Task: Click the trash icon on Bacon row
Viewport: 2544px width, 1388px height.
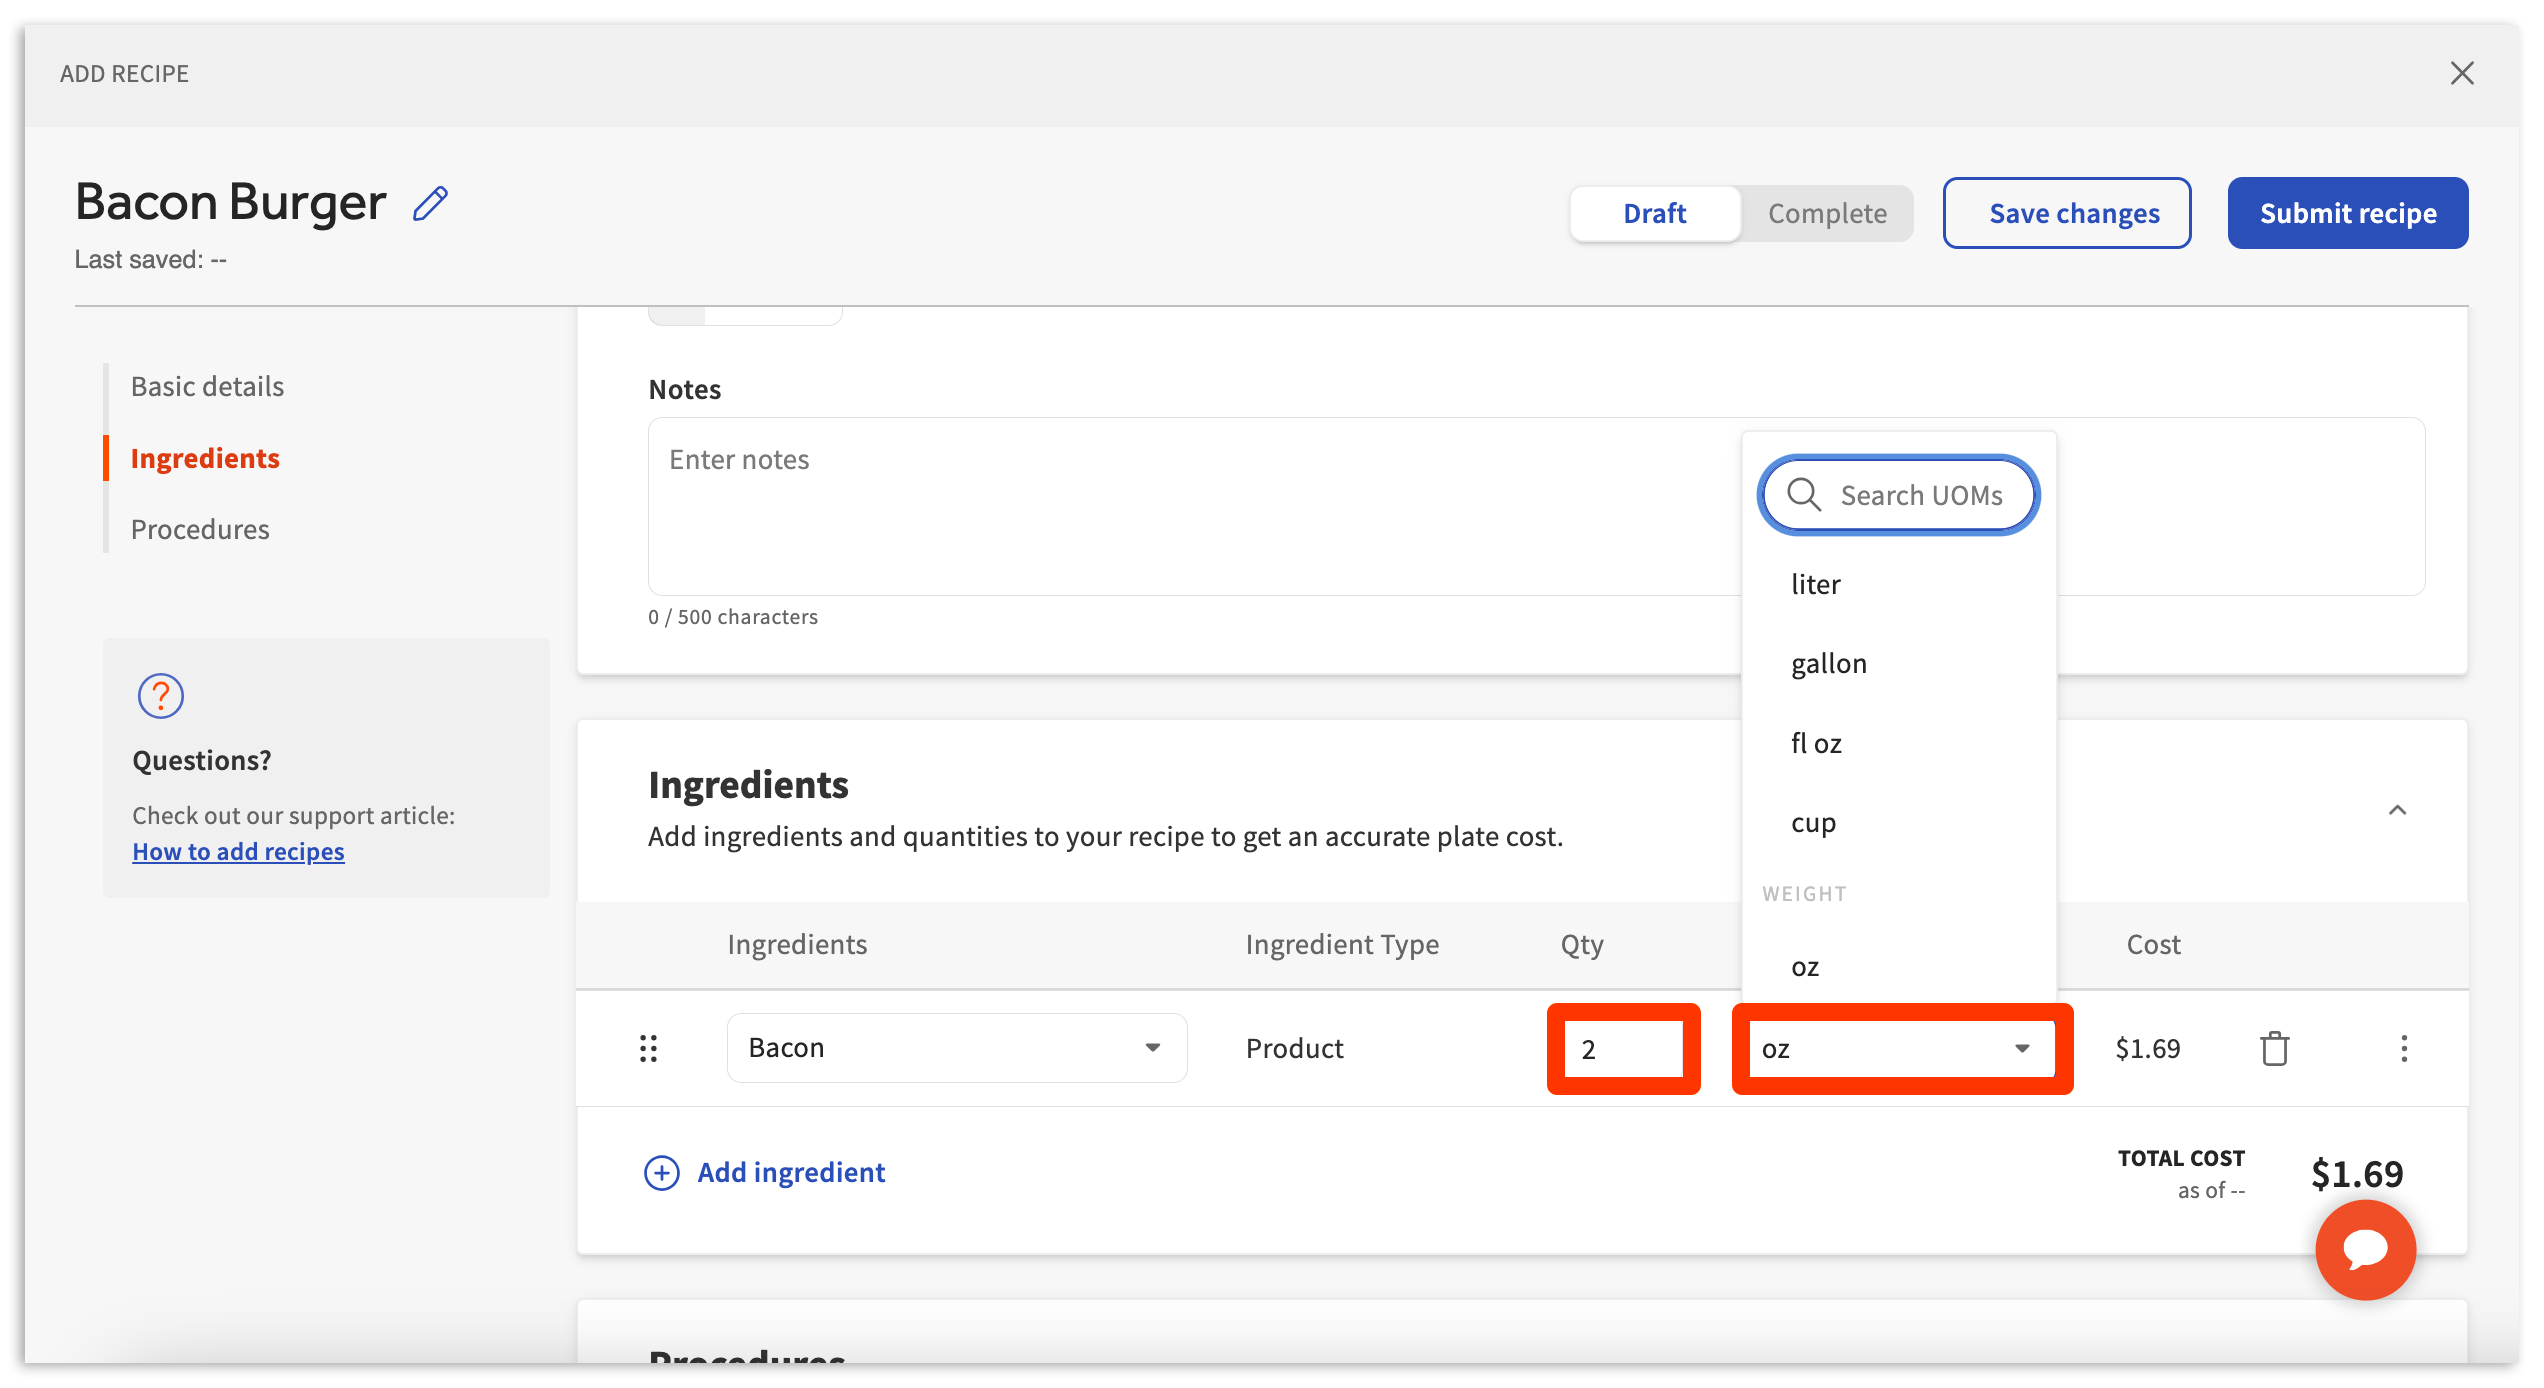Action: (2274, 1048)
